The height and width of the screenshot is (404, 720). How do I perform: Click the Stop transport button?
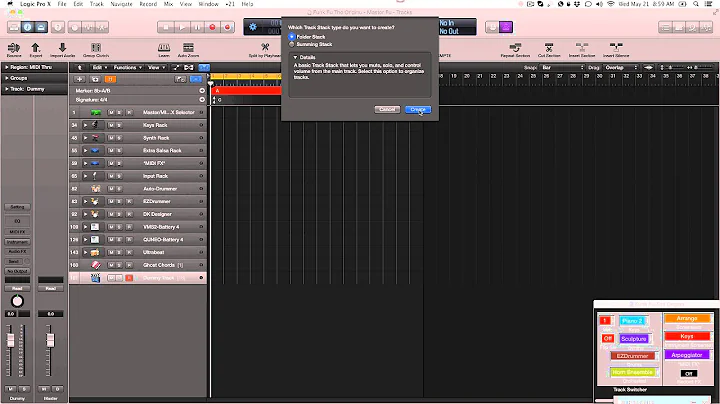pos(165,27)
